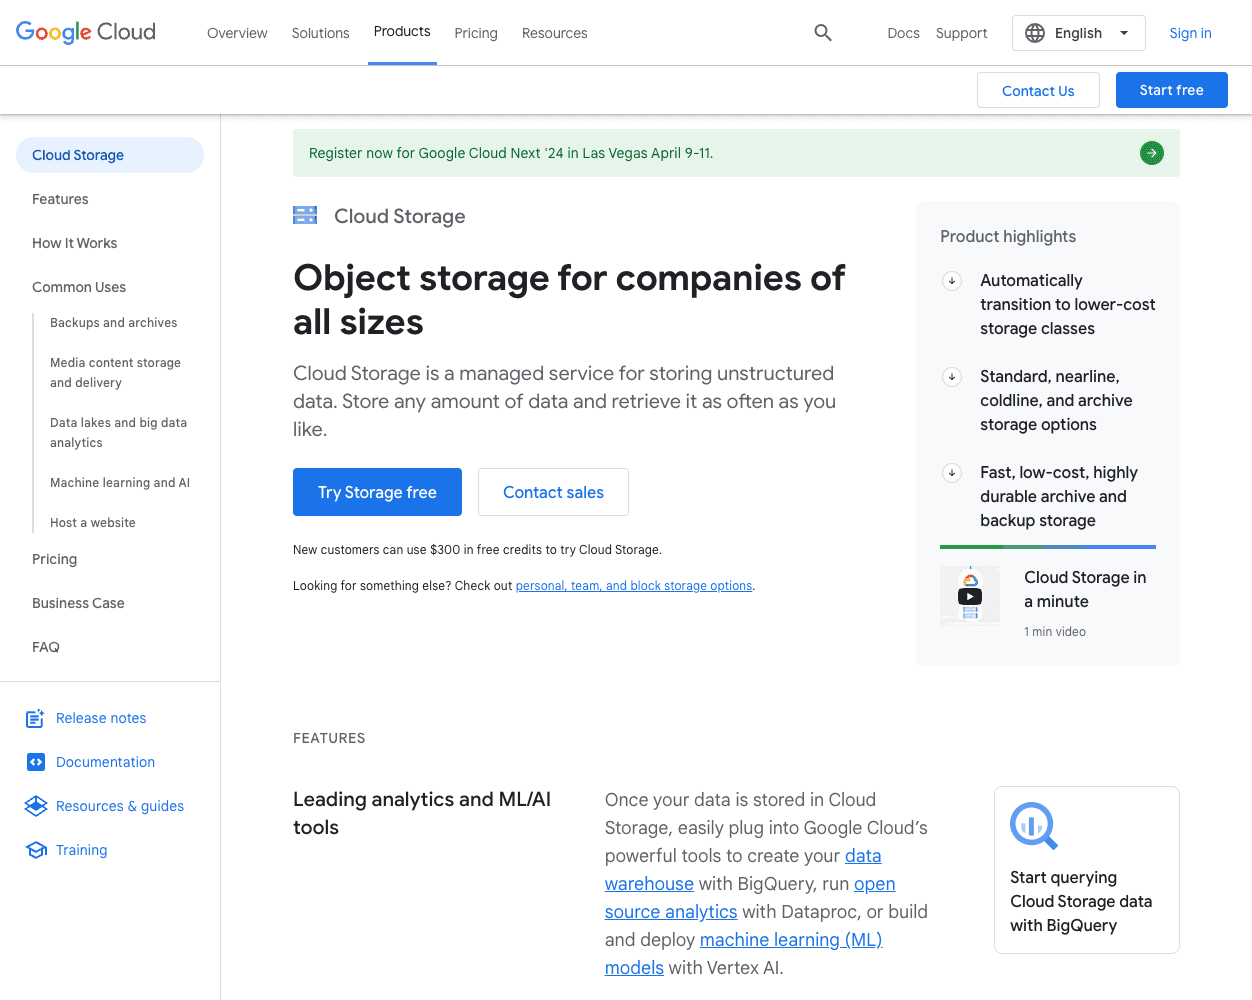Click the Resources & guides layers icon

pyautogui.click(x=36, y=806)
